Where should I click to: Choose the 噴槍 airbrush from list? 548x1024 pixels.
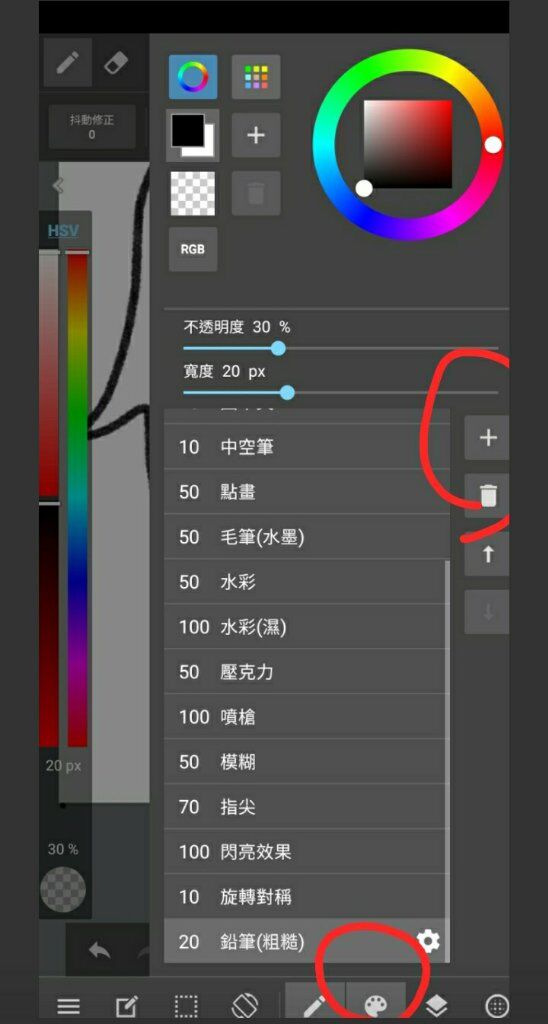[306, 717]
